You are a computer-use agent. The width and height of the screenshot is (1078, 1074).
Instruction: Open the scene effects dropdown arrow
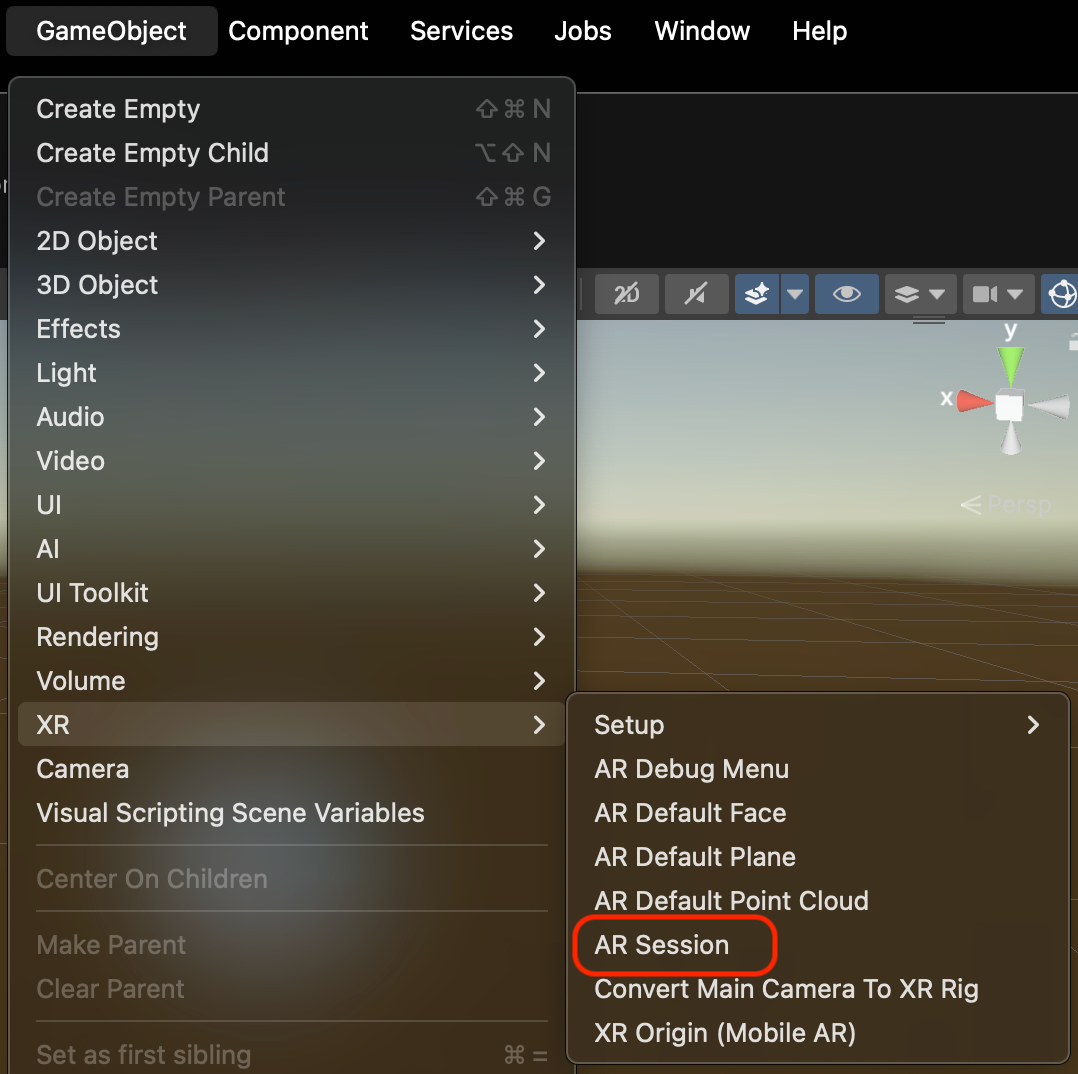795,294
